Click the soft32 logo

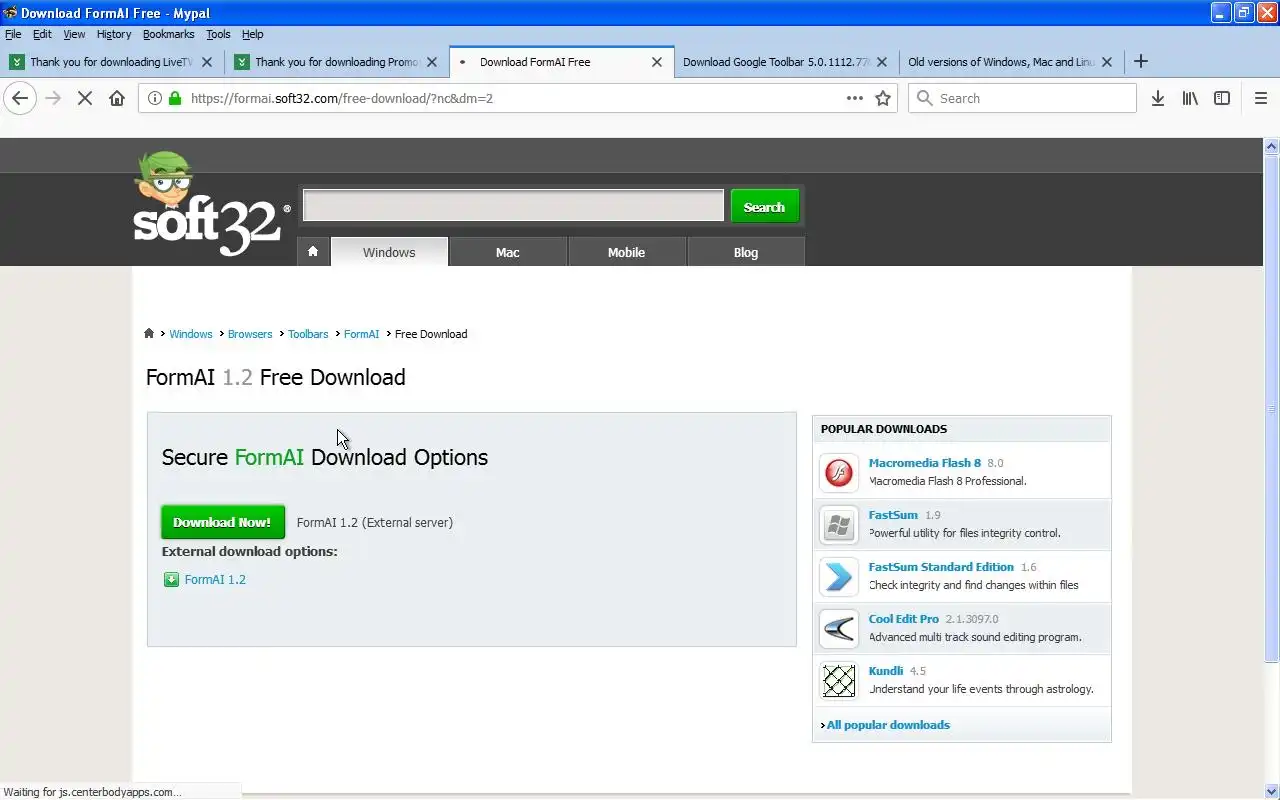pyautogui.click(x=211, y=205)
